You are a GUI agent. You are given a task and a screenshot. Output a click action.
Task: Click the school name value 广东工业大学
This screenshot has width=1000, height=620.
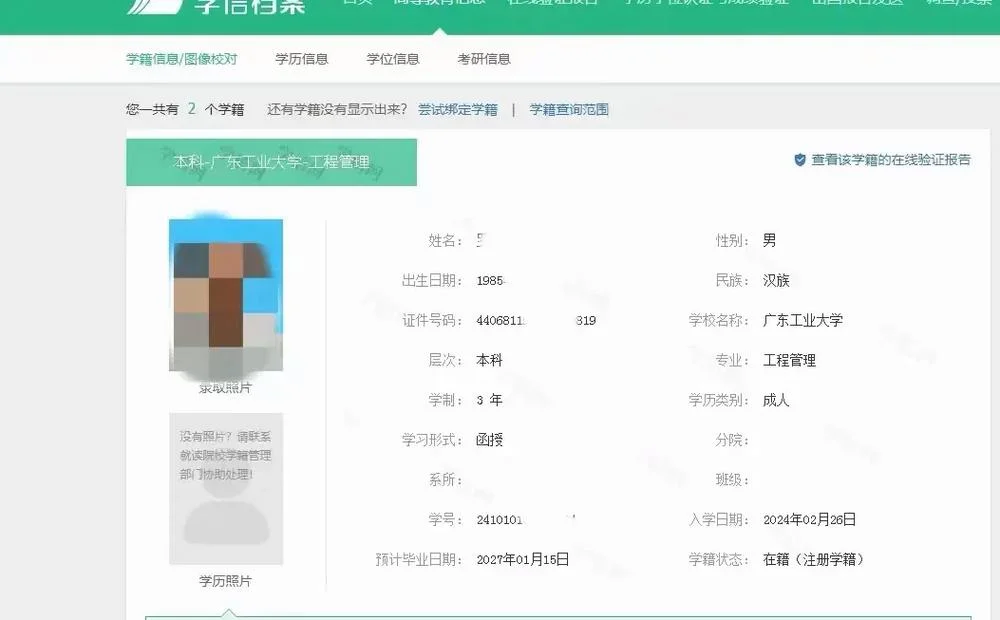[x=803, y=320]
